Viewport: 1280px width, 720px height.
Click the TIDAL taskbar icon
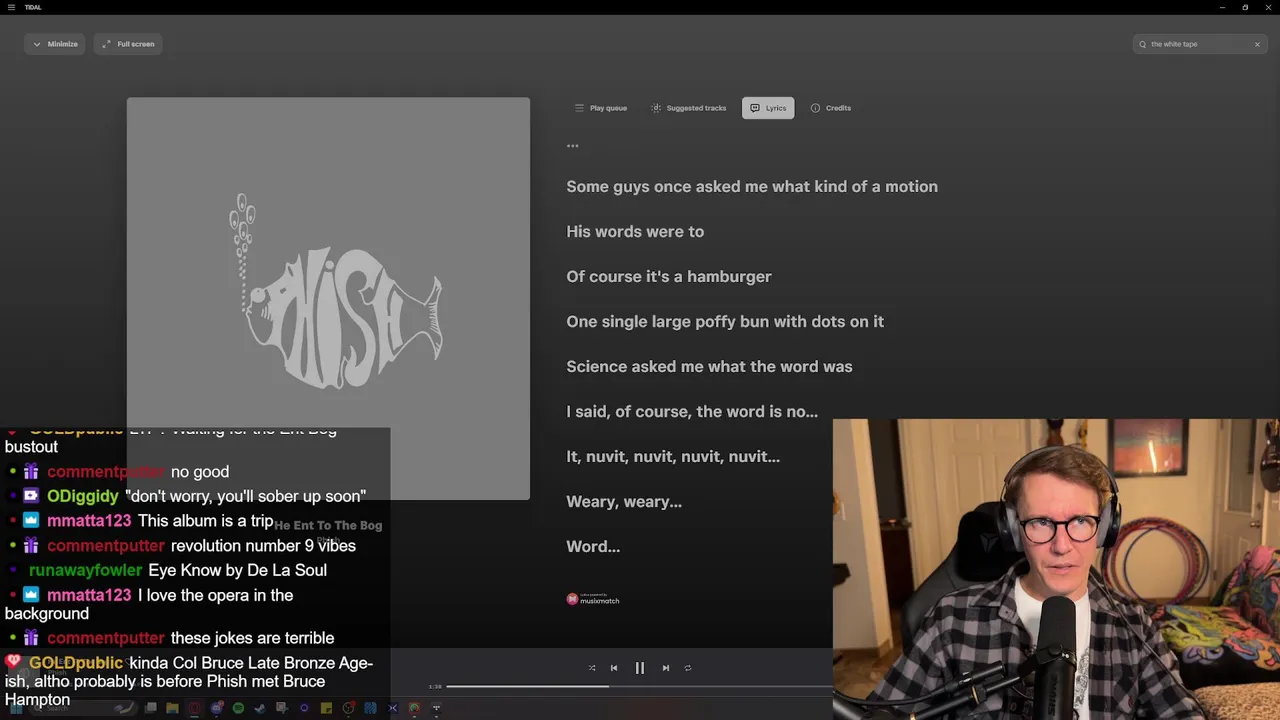point(436,708)
